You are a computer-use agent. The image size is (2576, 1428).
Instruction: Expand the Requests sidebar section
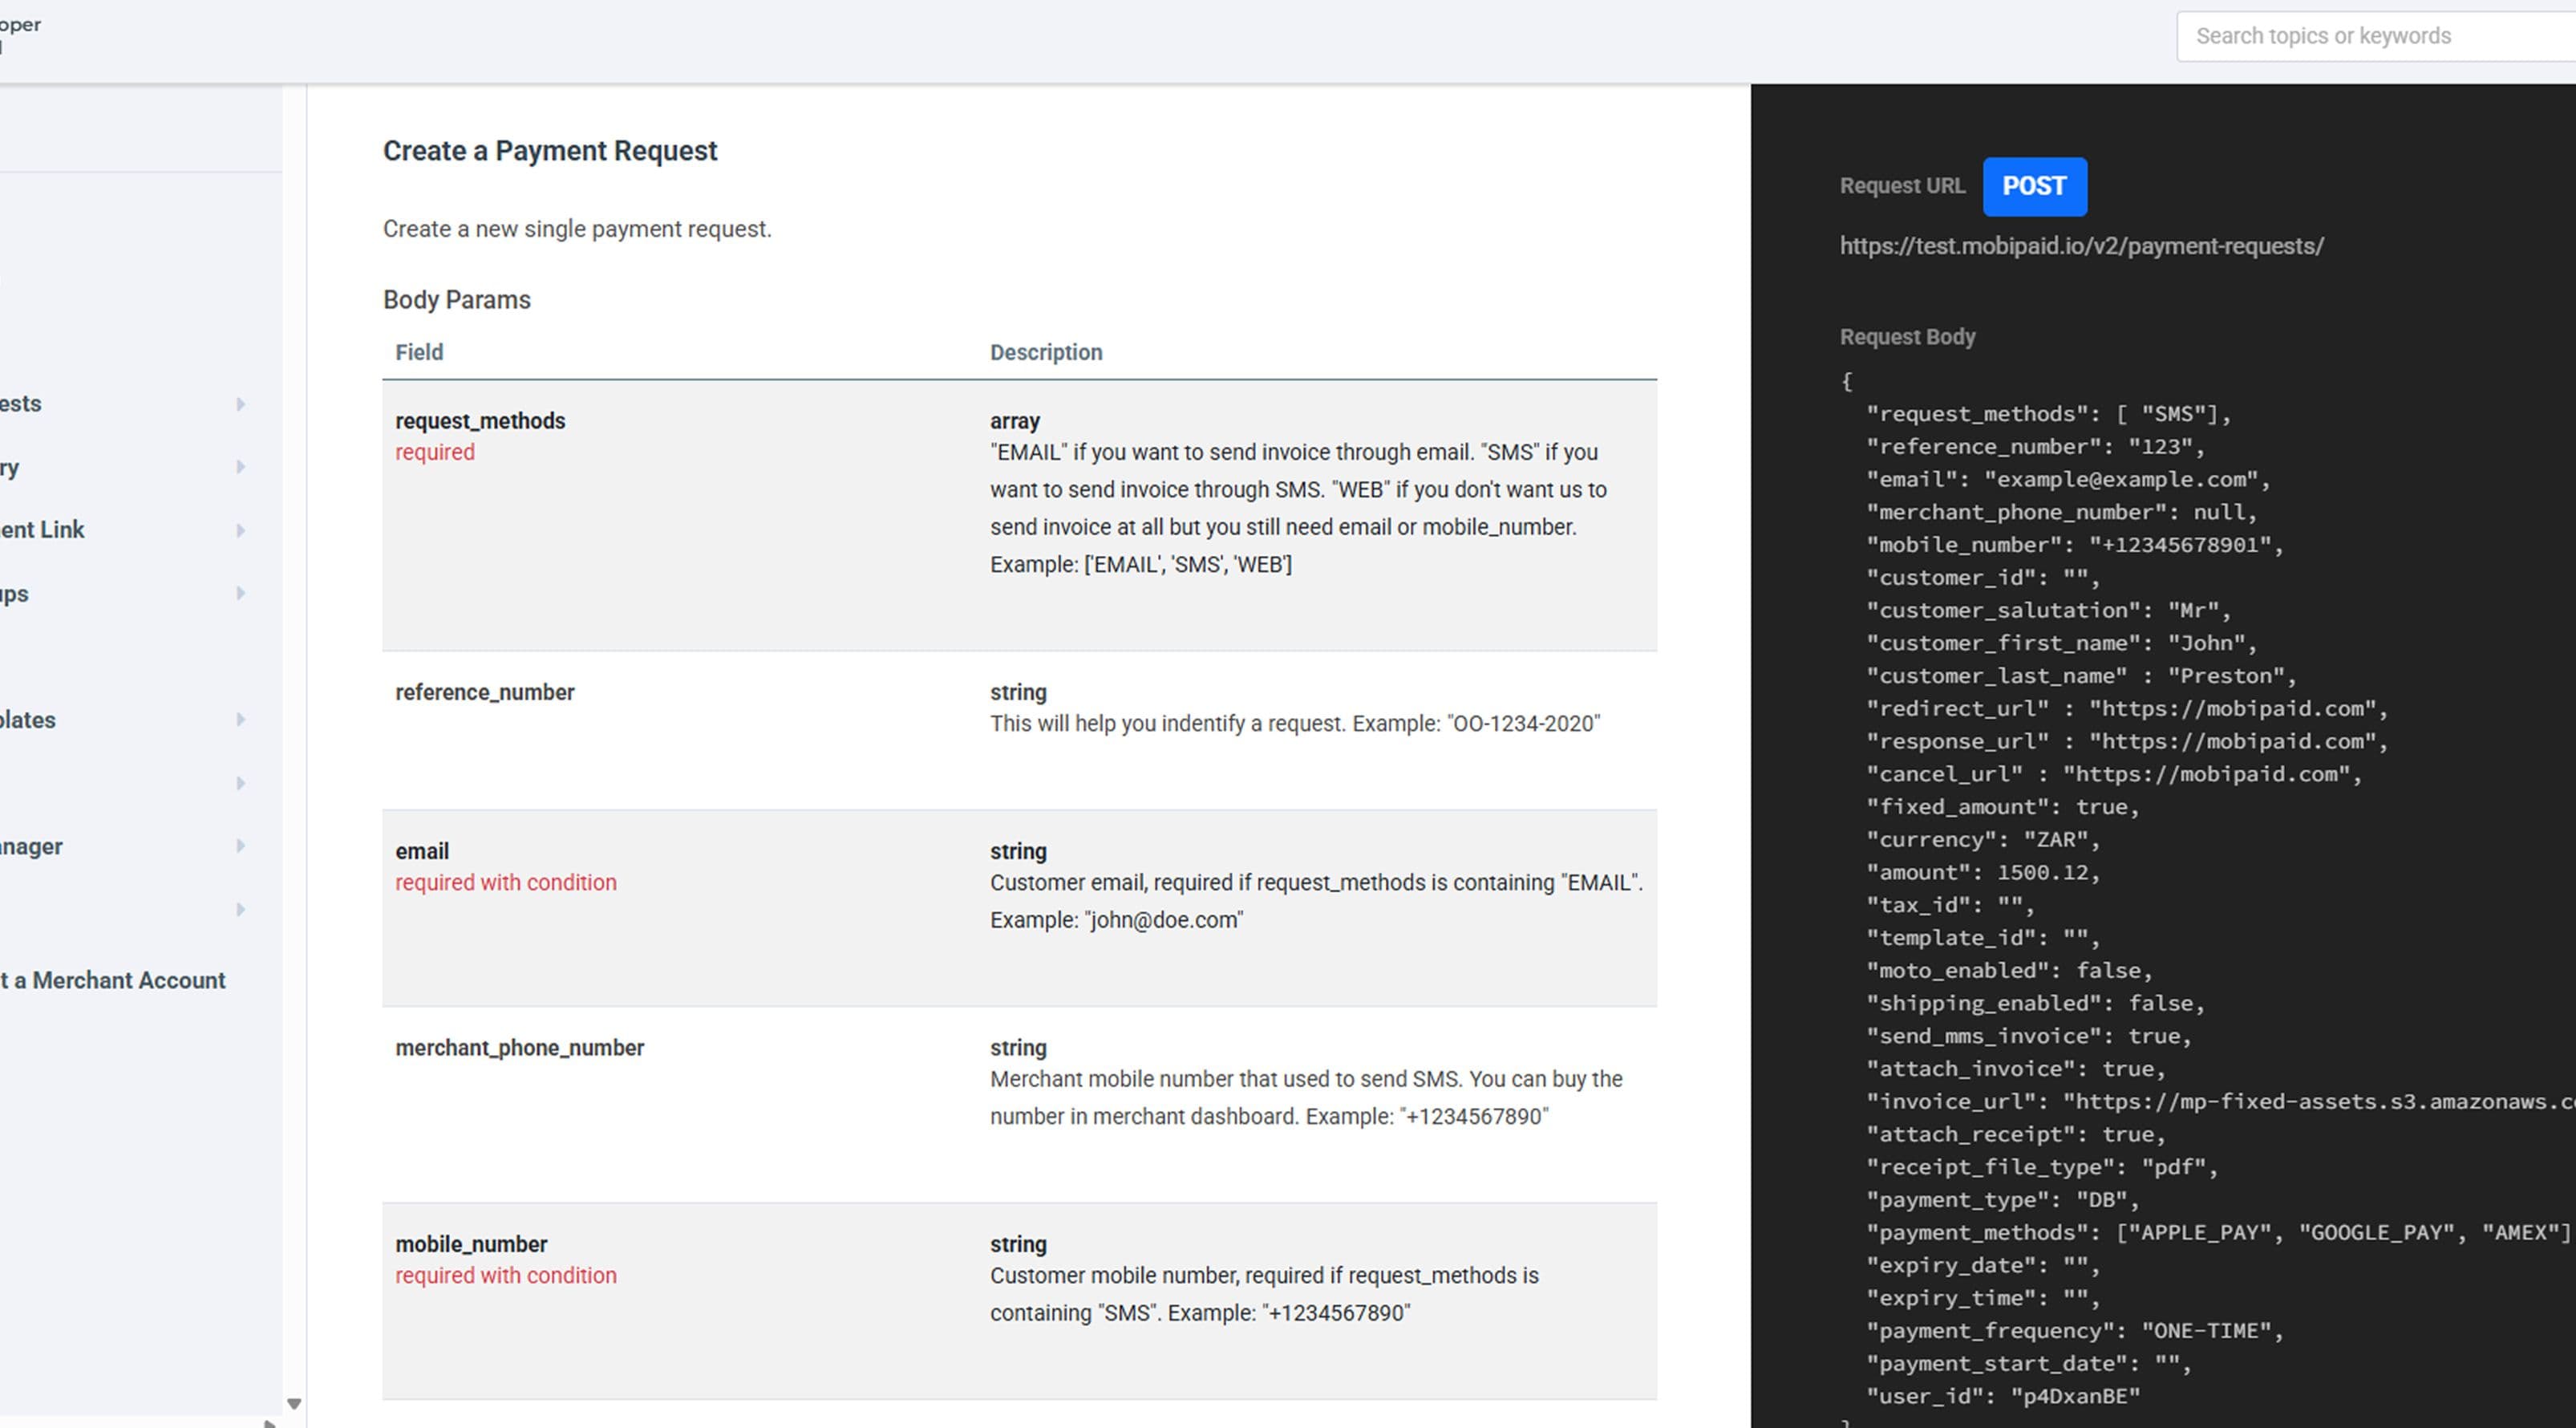pyautogui.click(x=240, y=403)
